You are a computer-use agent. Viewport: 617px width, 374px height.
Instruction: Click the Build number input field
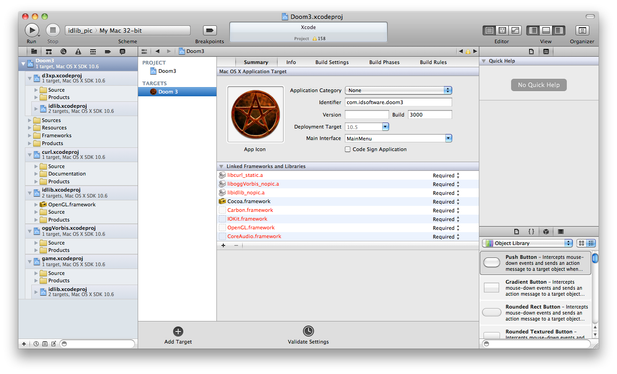tap(430, 115)
